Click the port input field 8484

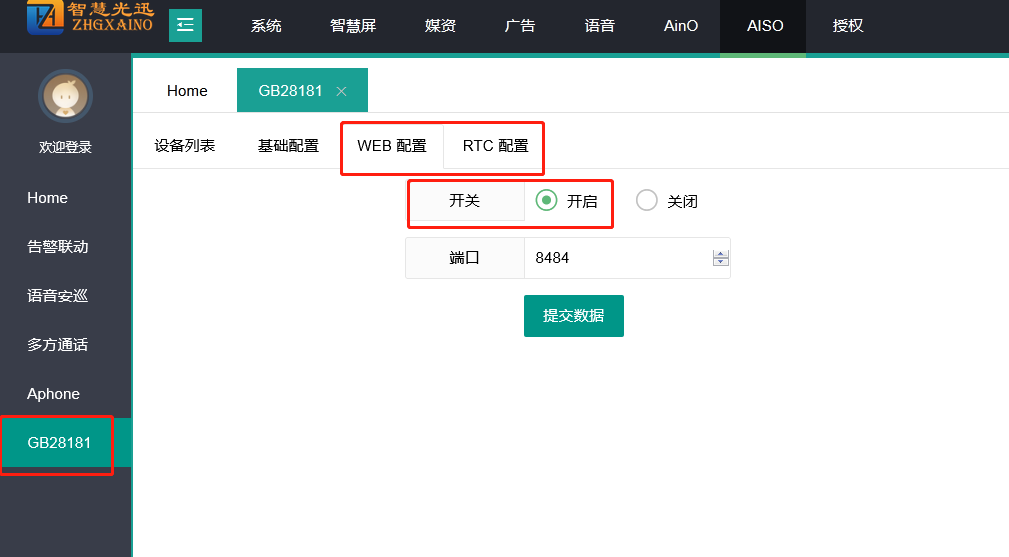615,258
